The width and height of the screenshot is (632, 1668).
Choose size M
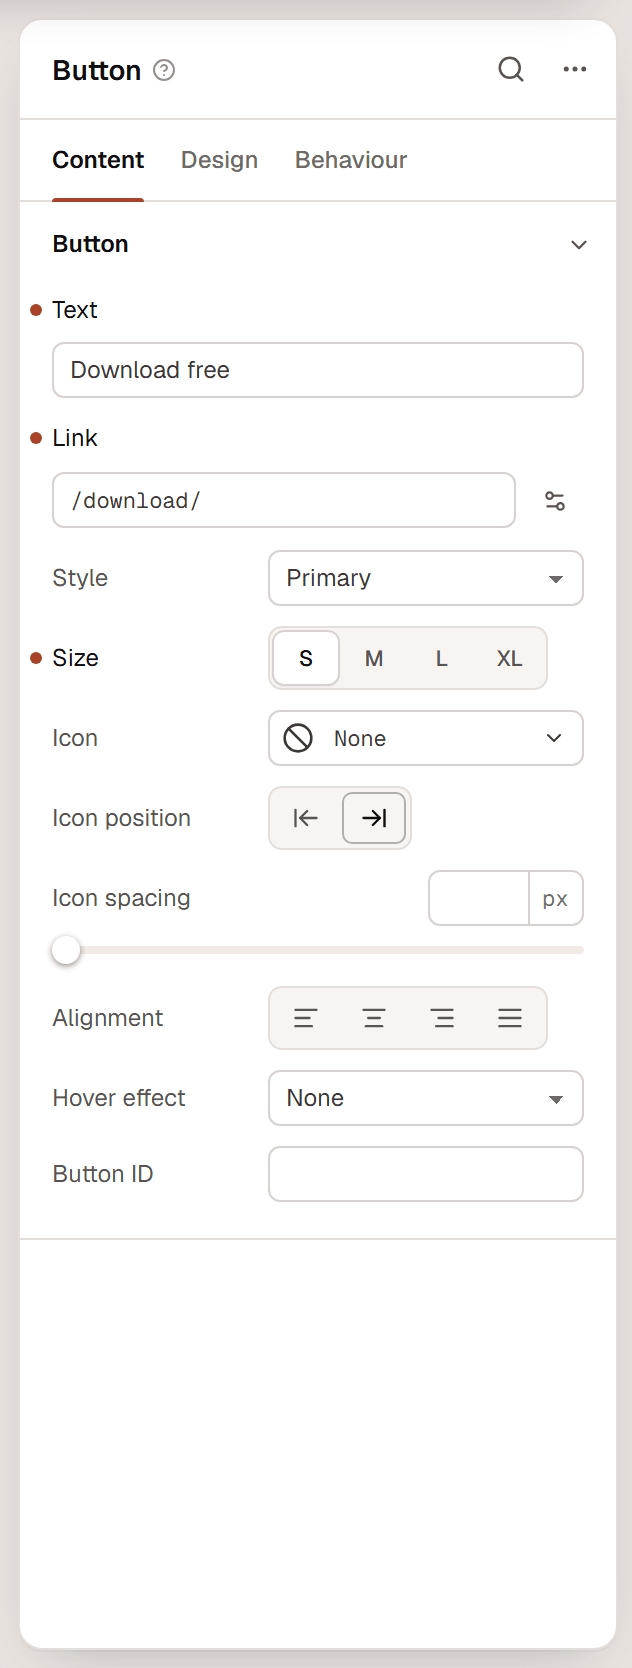click(374, 658)
